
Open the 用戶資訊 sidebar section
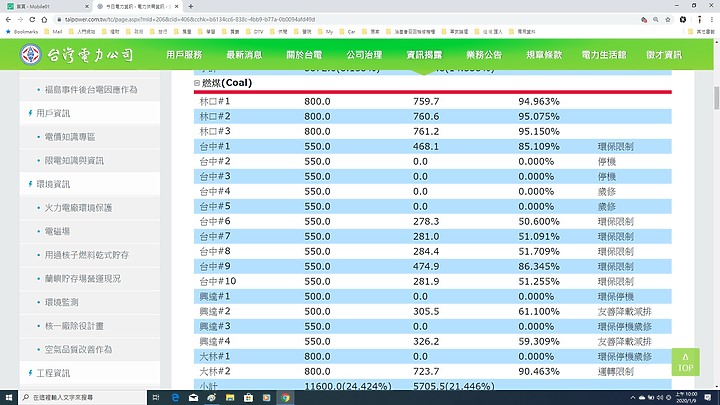(x=53, y=113)
